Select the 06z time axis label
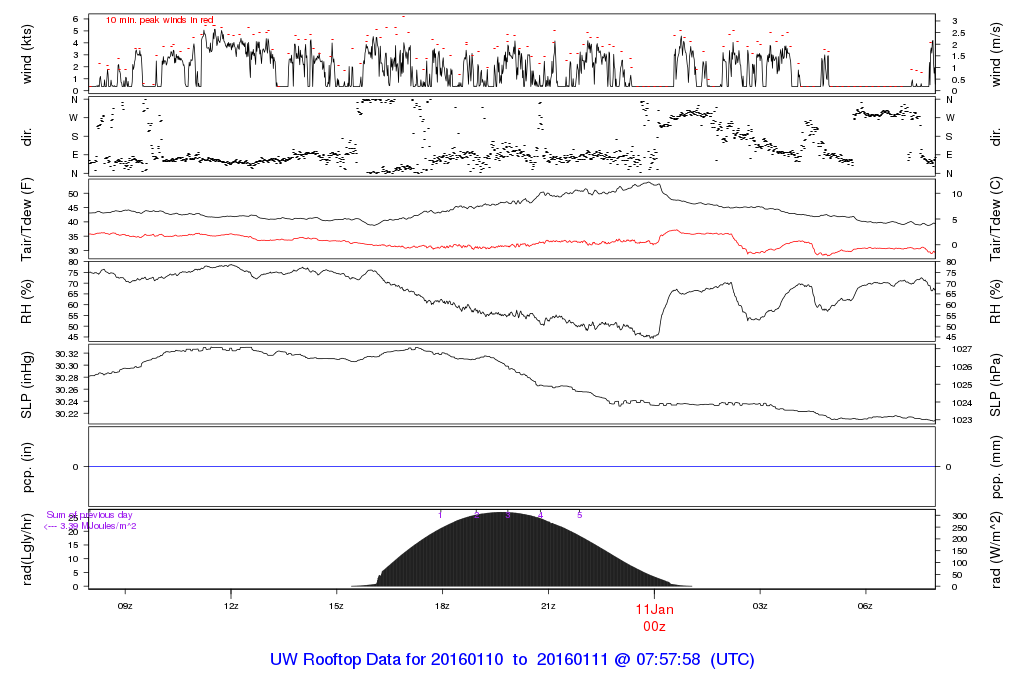 click(x=866, y=606)
